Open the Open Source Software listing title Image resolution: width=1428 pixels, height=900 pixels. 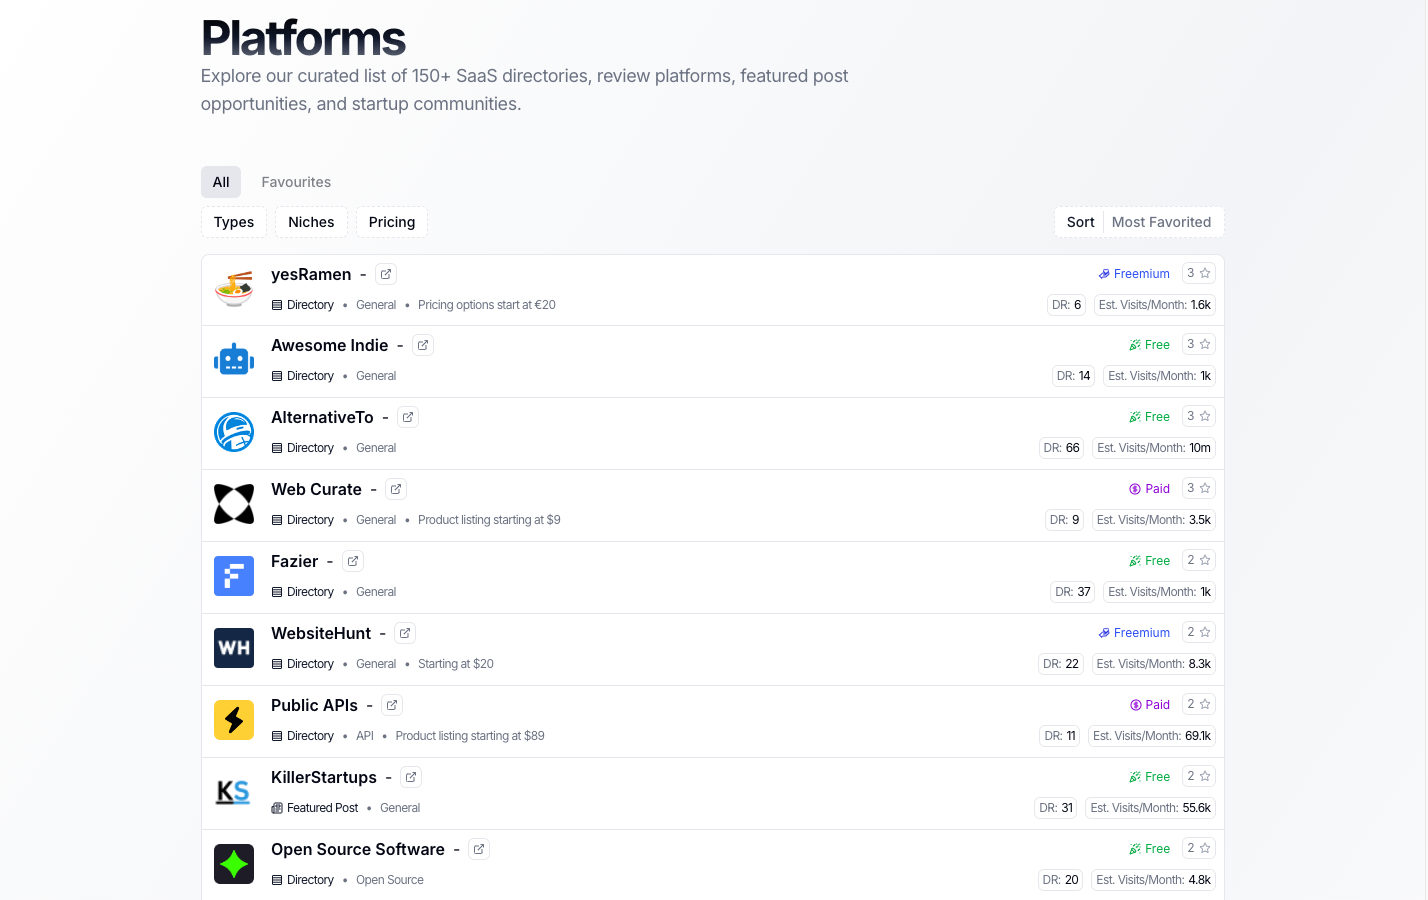click(x=358, y=849)
